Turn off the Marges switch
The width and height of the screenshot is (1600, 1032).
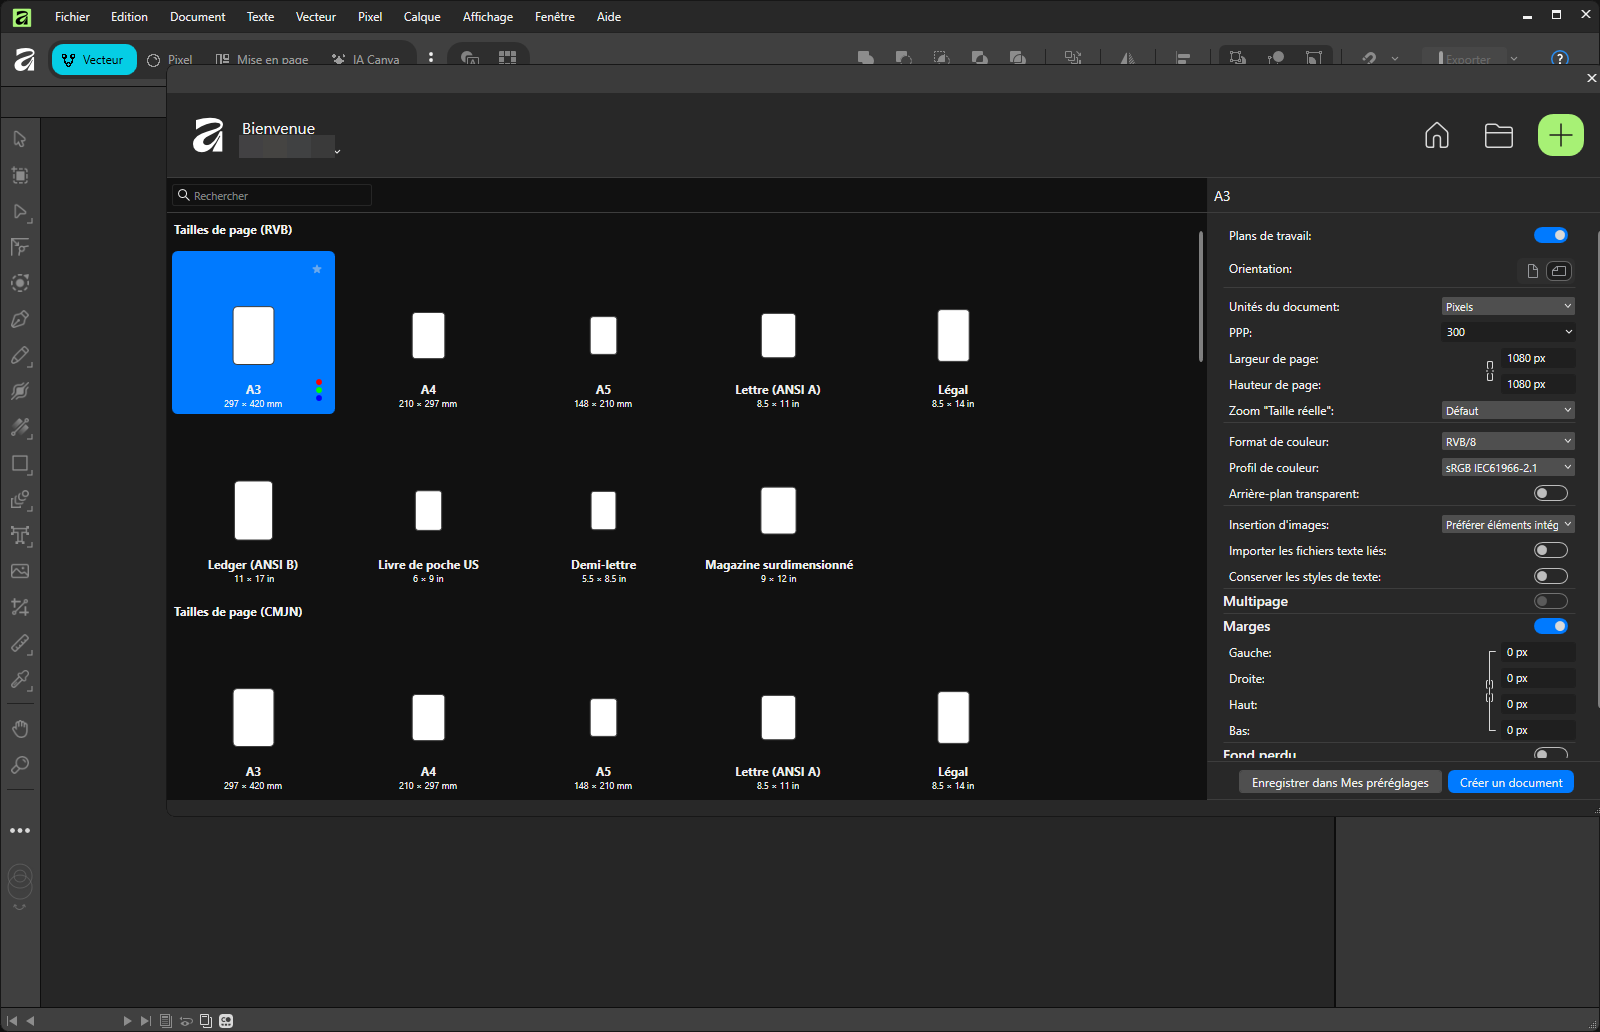click(x=1551, y=626)
